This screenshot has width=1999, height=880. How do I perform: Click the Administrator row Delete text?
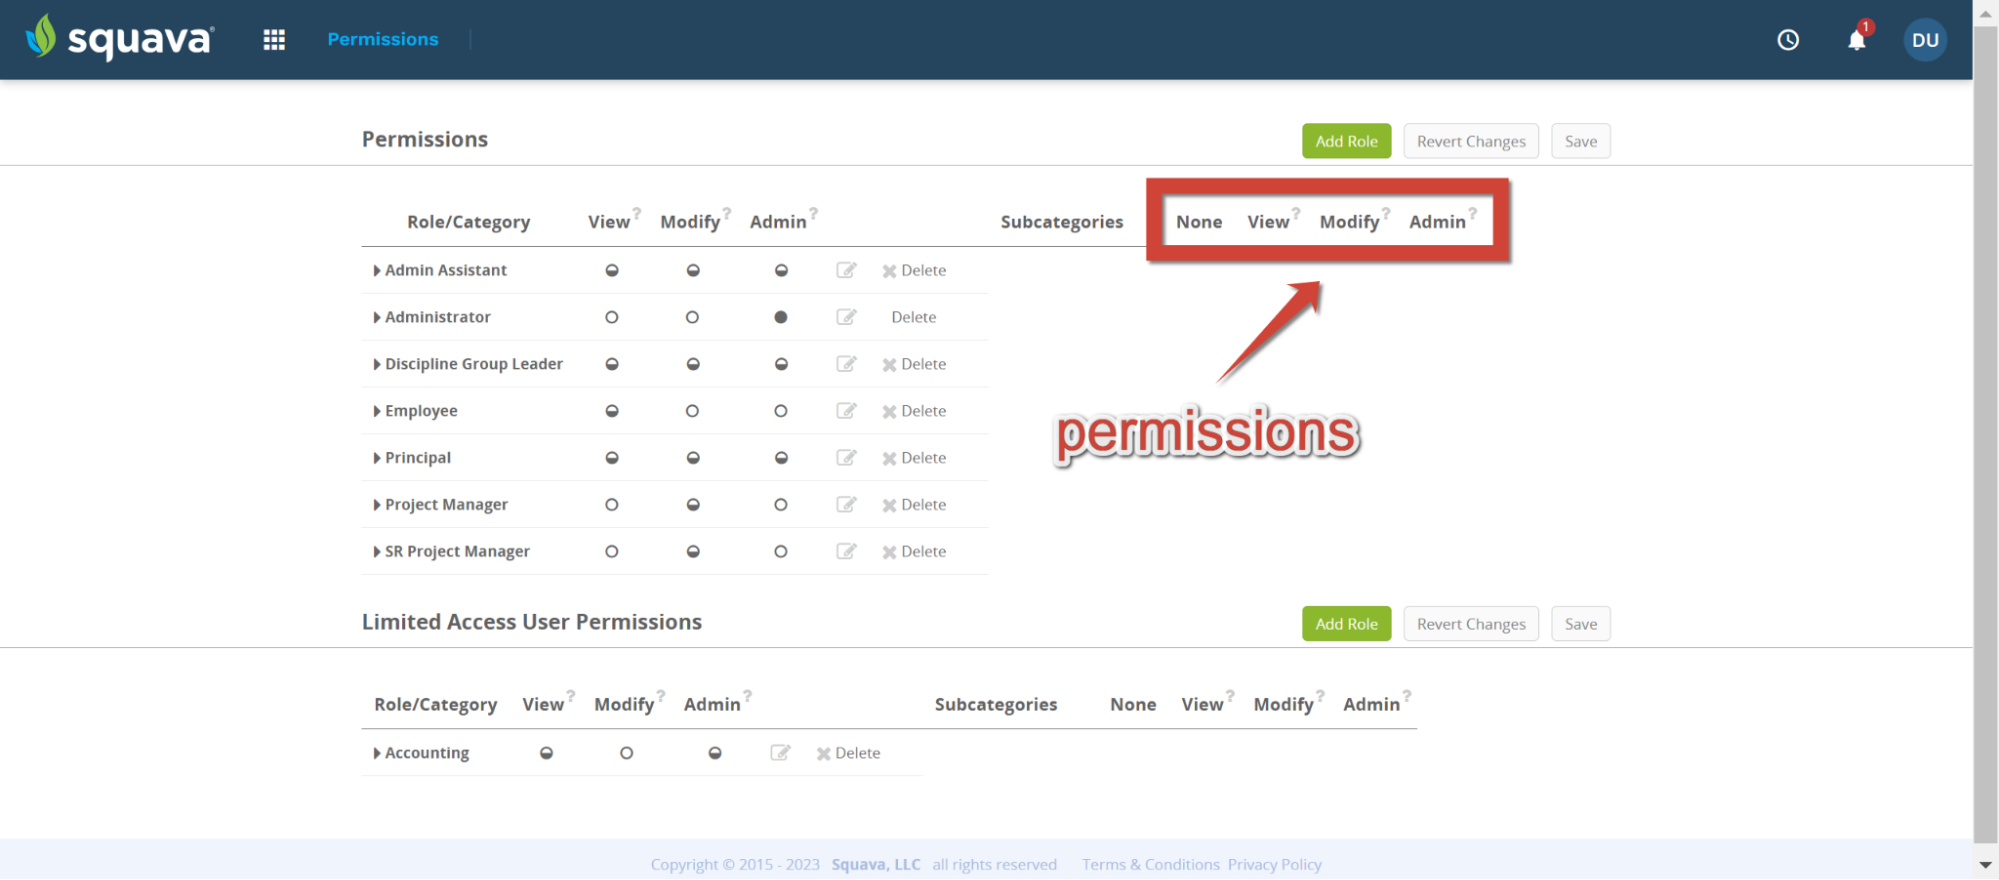click(914, 317)
